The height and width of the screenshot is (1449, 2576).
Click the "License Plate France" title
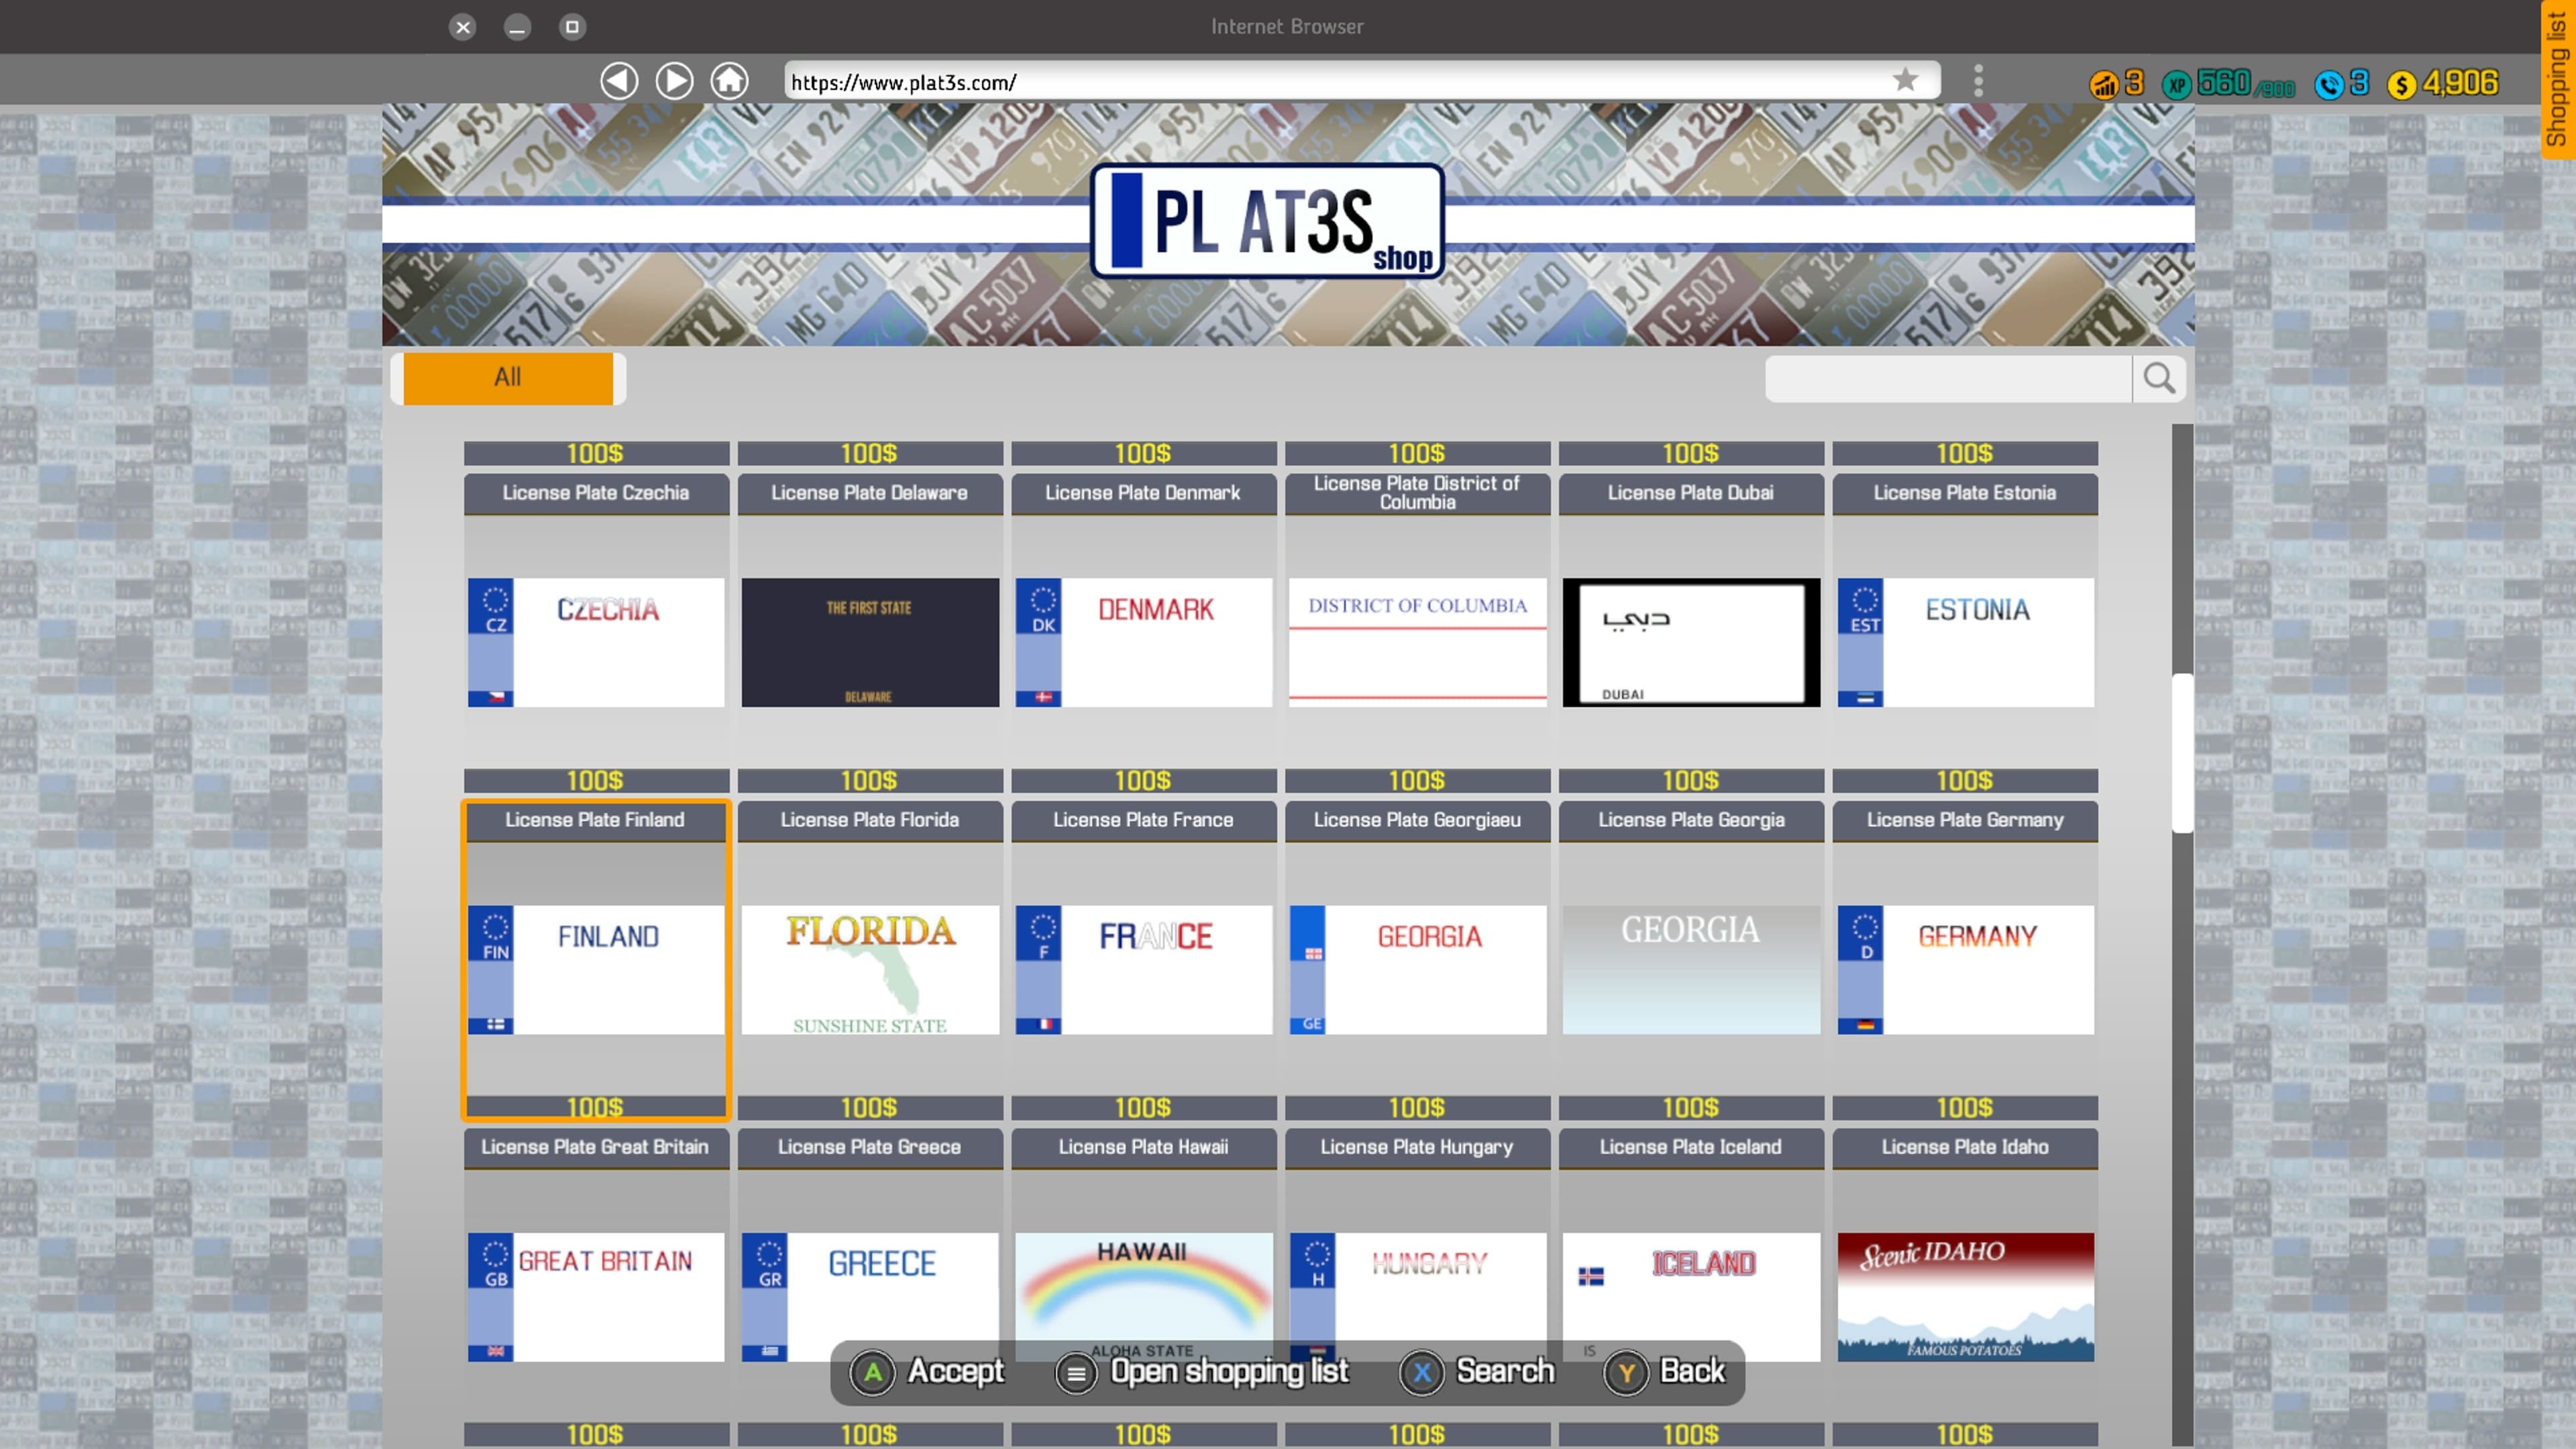click(1143, 820)
